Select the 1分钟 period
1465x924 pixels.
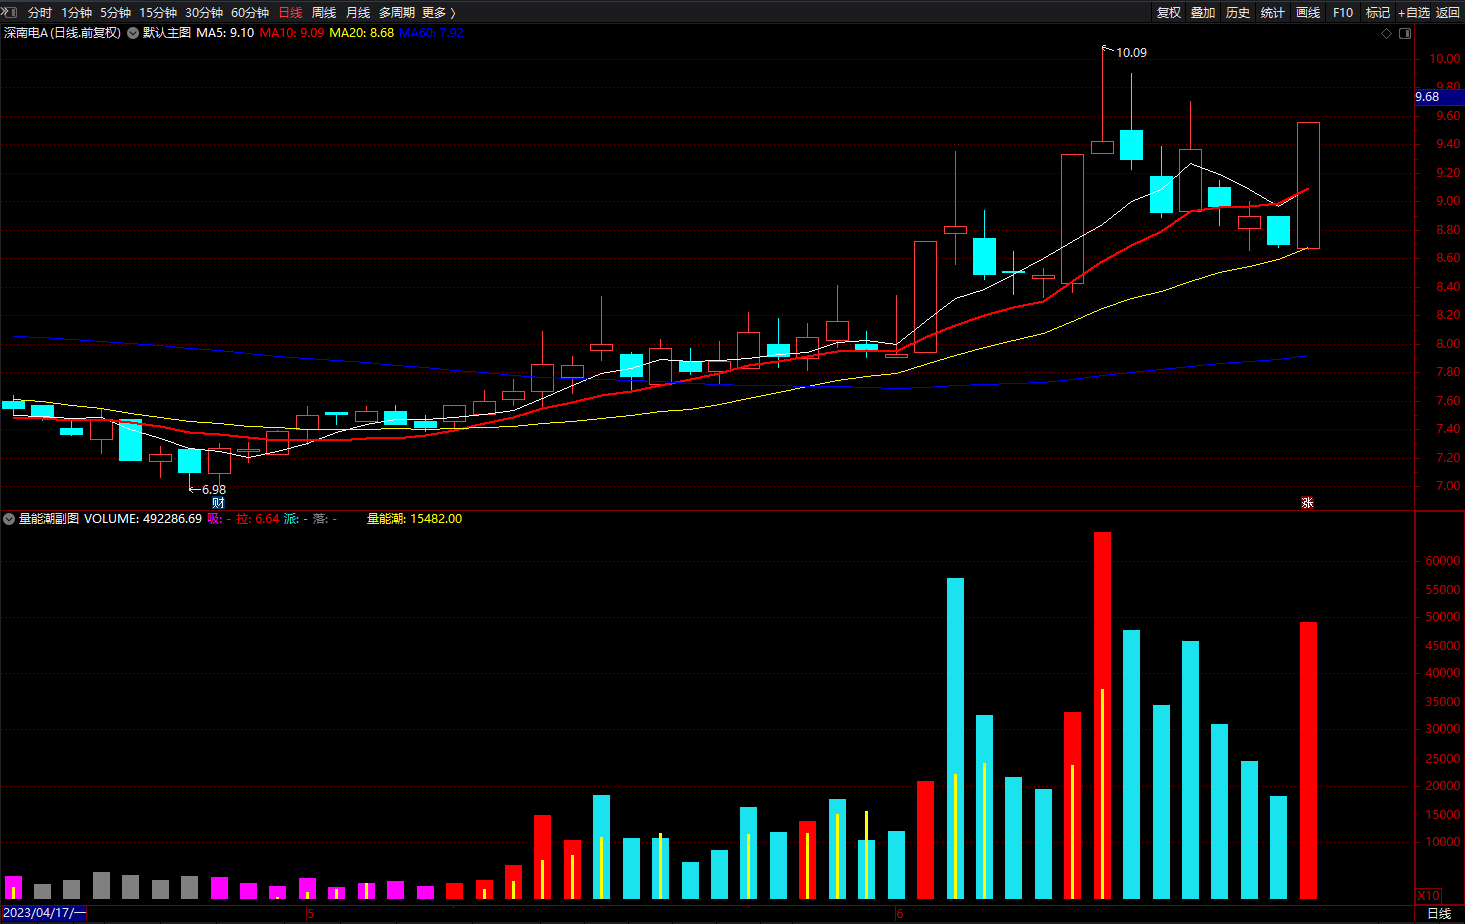(x=77, y=12)
